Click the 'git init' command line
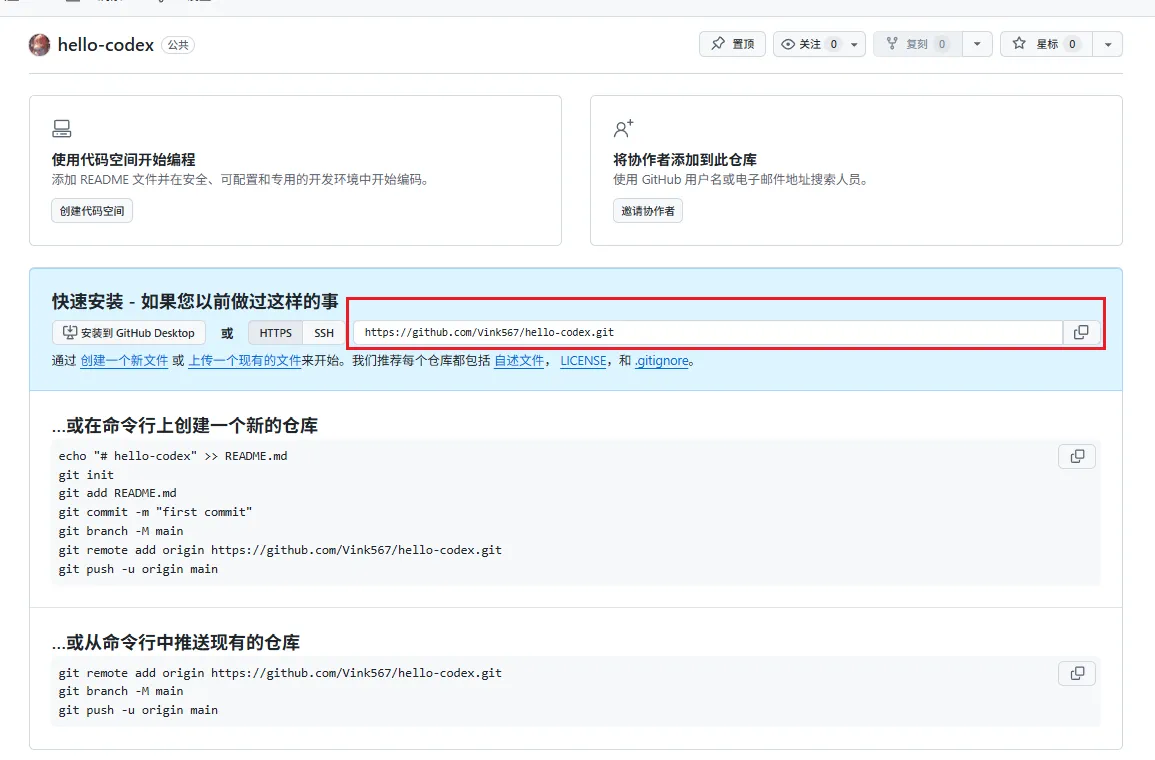The height and width of the screenshot is (760, 1155). 86,475
